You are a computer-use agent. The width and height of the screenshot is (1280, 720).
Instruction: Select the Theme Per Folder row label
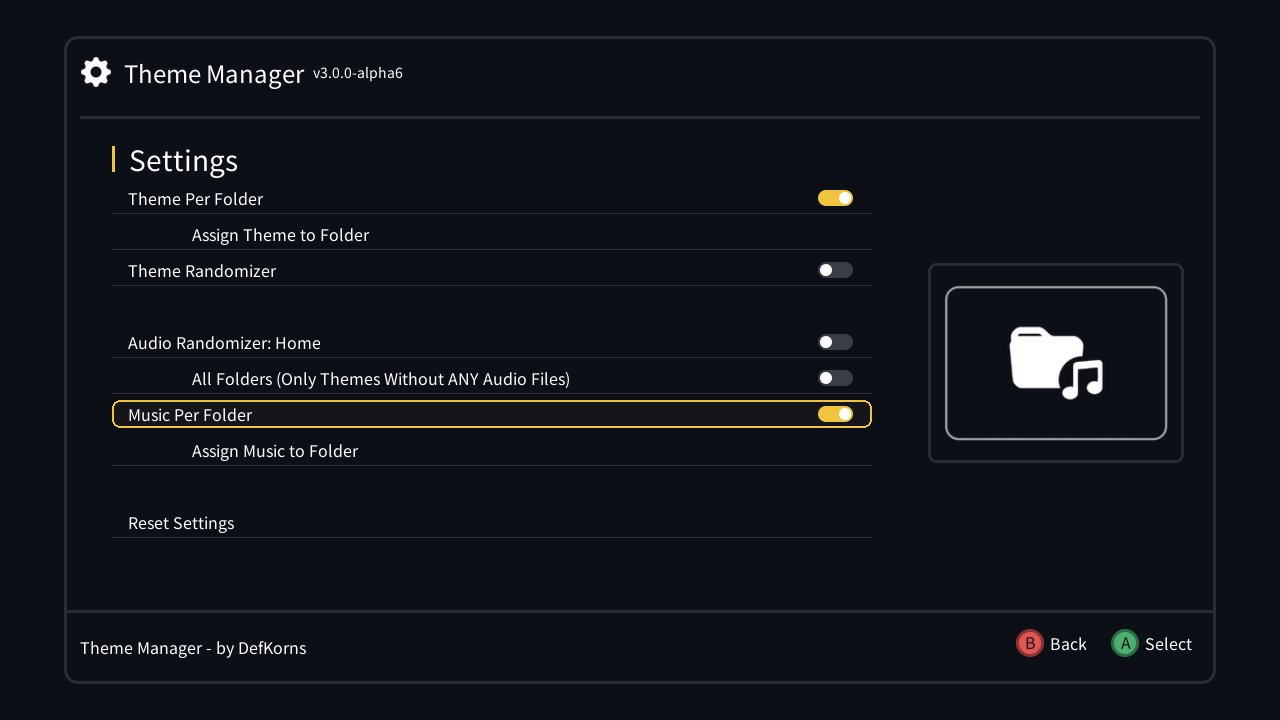(196, 199)
